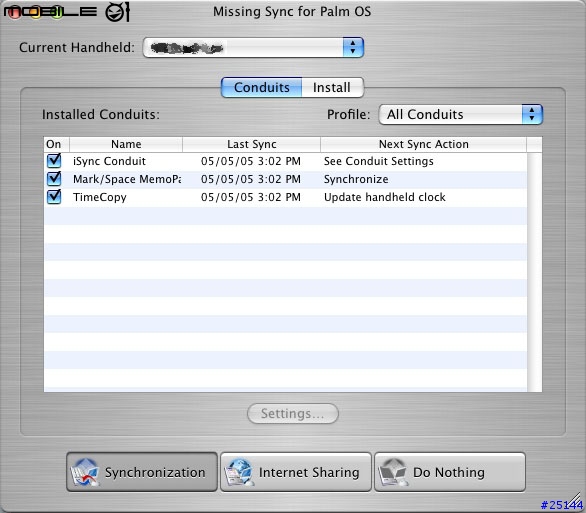The height and width of the screenshot is (513, 586).
Task: Sort conduits by Name column header
Action: 126,144
